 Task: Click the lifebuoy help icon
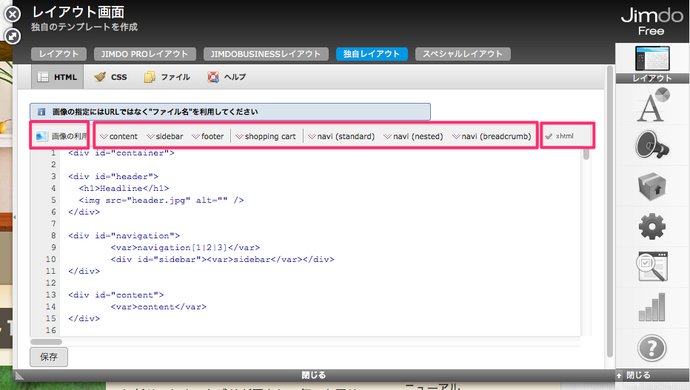tap(213, 77)
